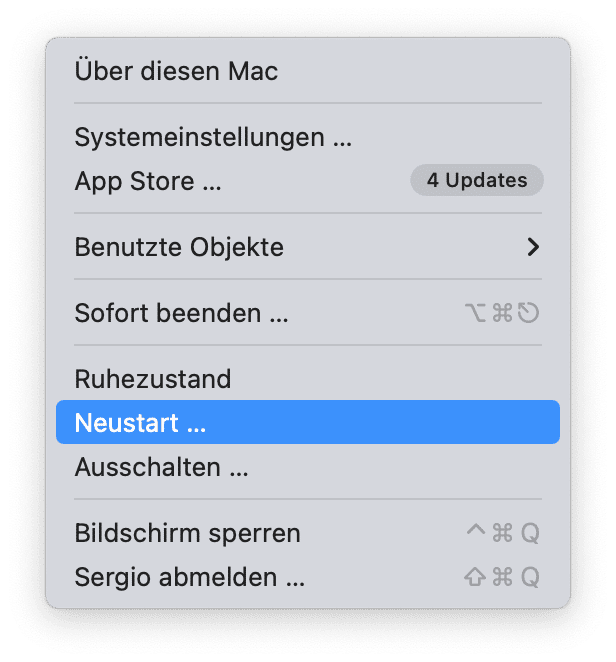Put the Mac into Ruhezustand
The image size is (616, 662).
(x=153, y=379)
